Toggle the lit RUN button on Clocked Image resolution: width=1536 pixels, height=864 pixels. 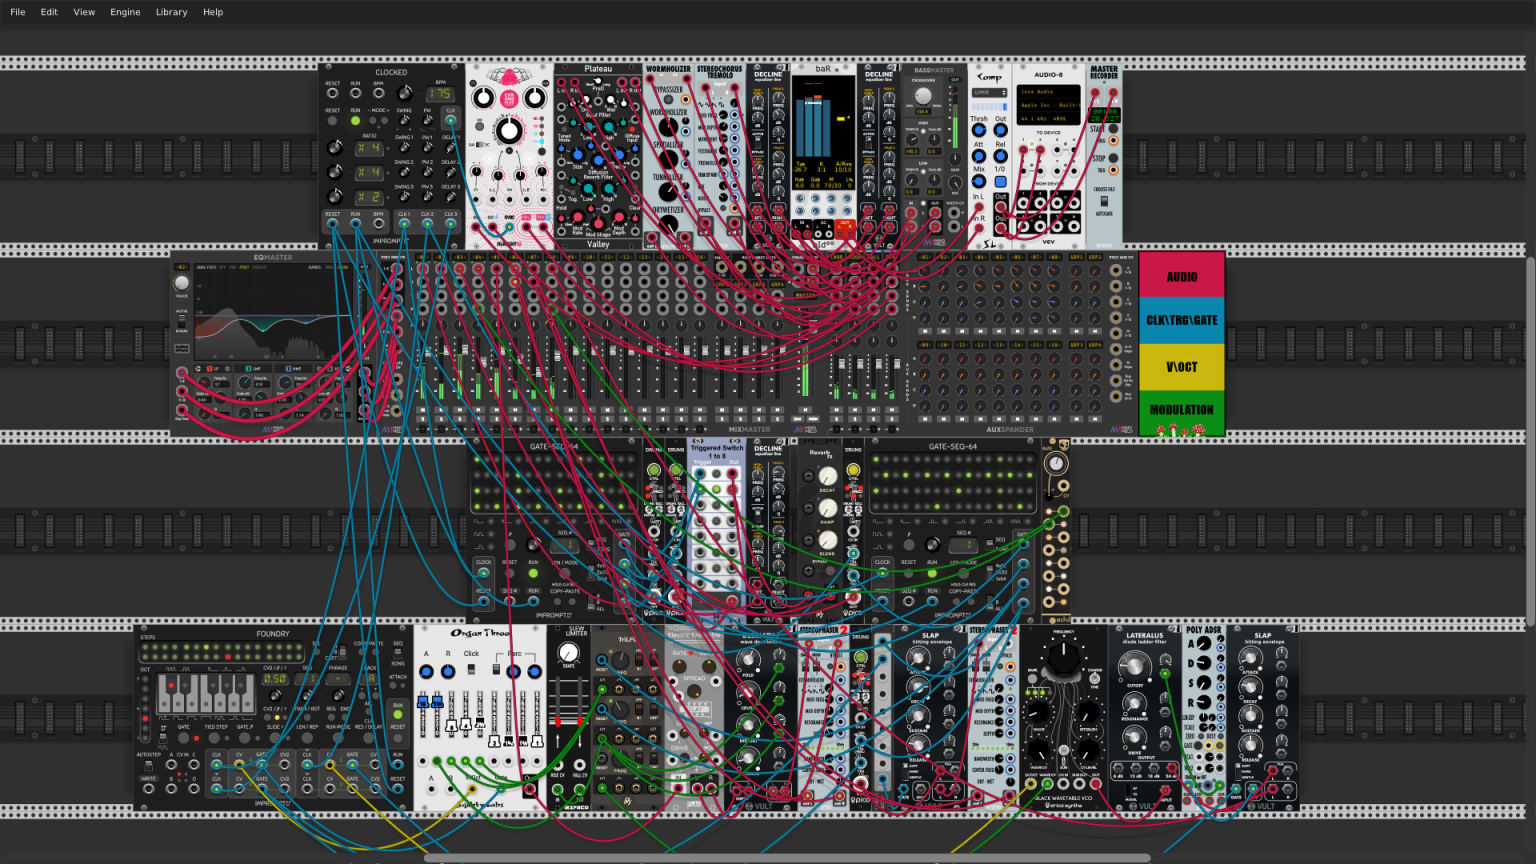tap(355, 121)
